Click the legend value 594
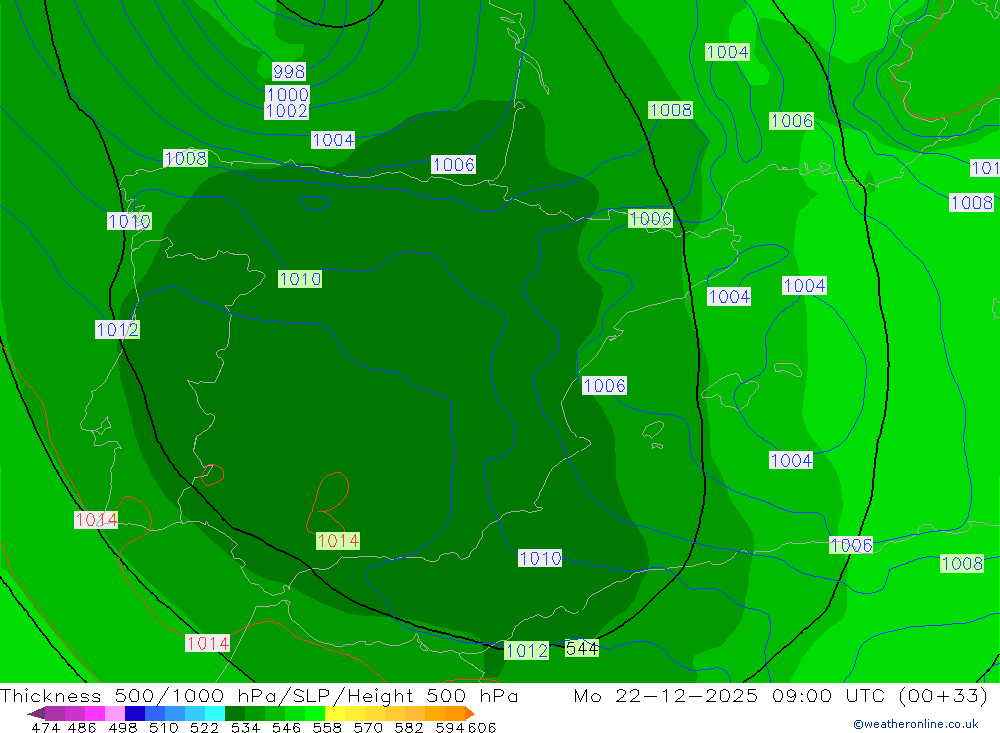Viewport: 1000px width, 733px height. point(450,728)
